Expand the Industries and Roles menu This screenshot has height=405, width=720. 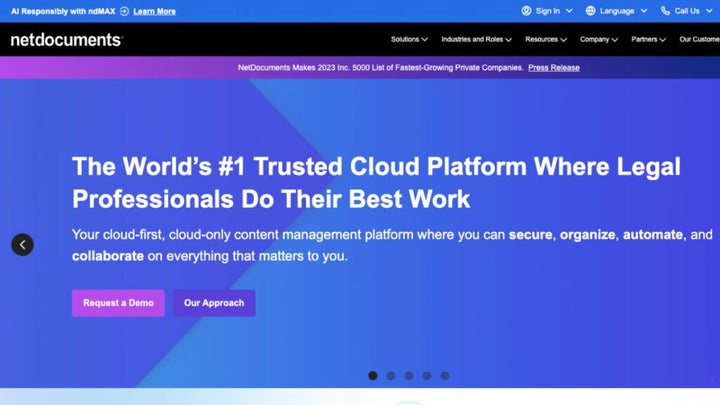click(477, 40)
